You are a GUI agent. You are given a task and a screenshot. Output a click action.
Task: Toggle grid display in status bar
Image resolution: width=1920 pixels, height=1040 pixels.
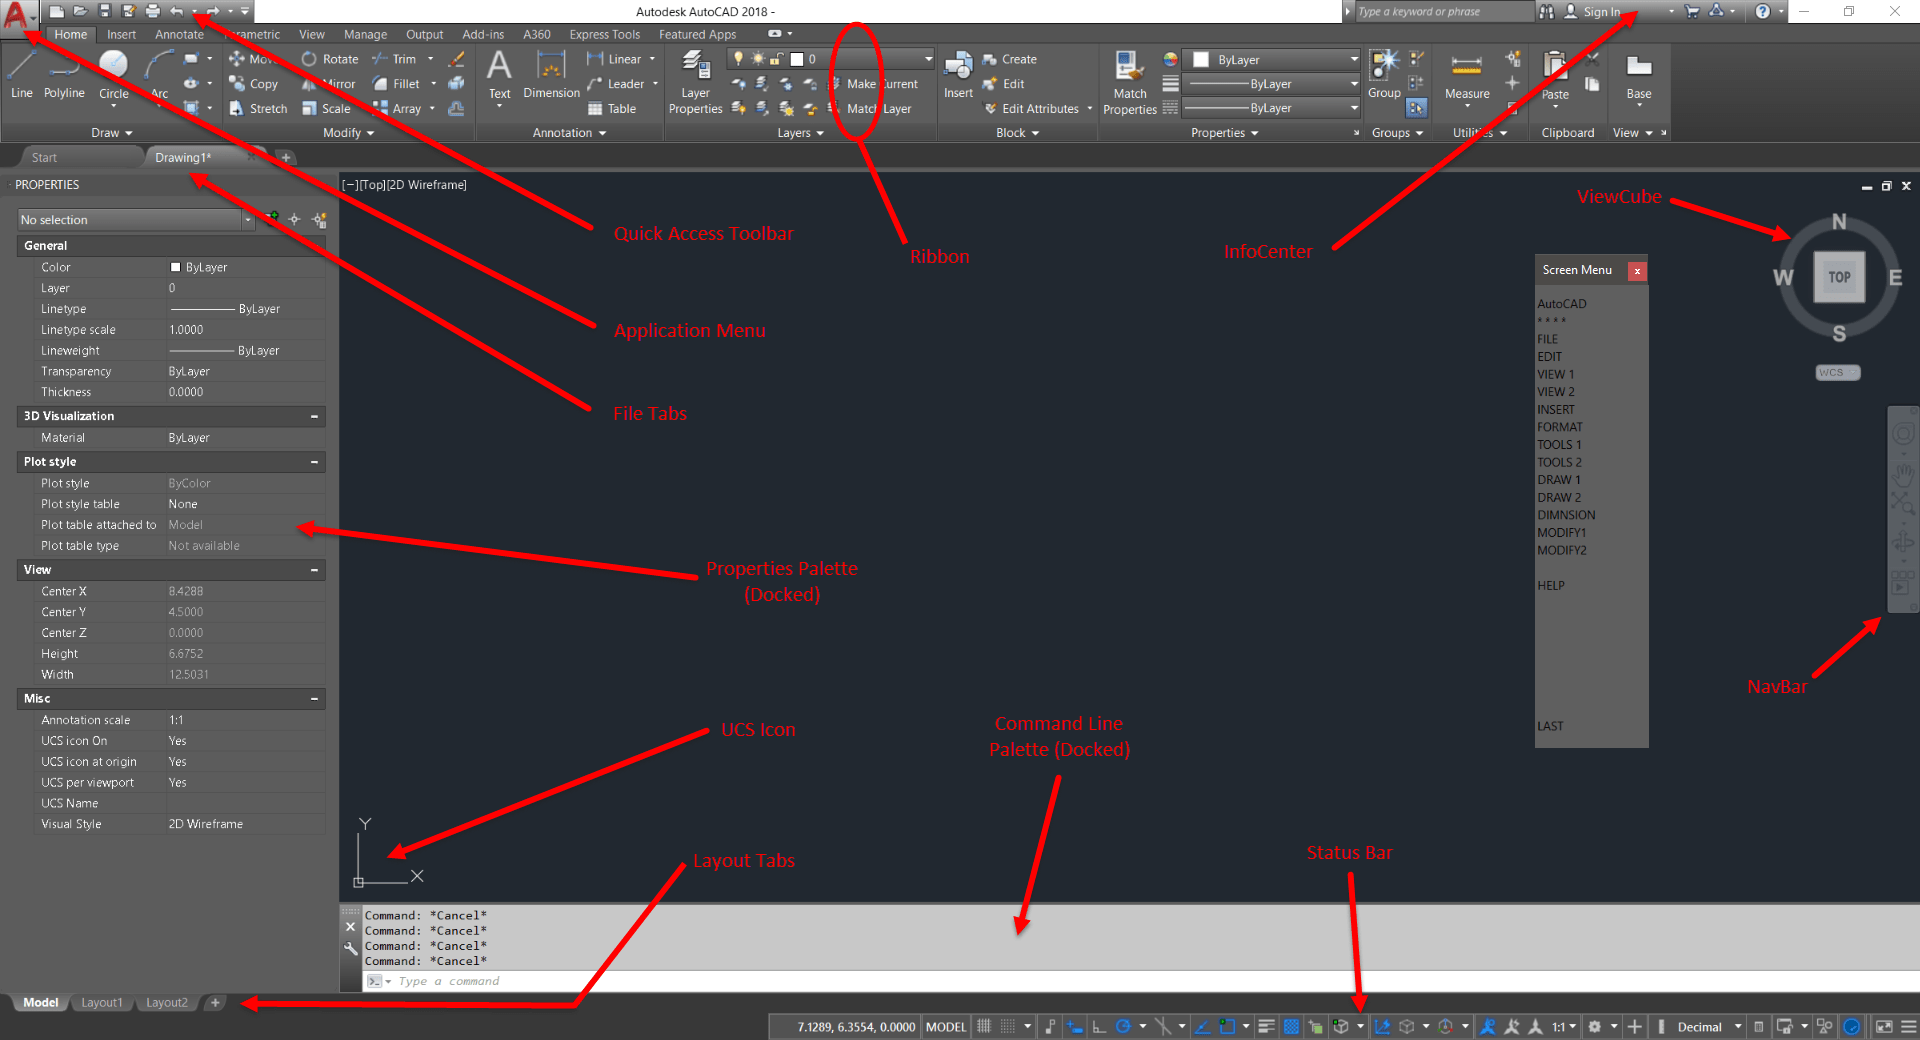coord(984,1026)
